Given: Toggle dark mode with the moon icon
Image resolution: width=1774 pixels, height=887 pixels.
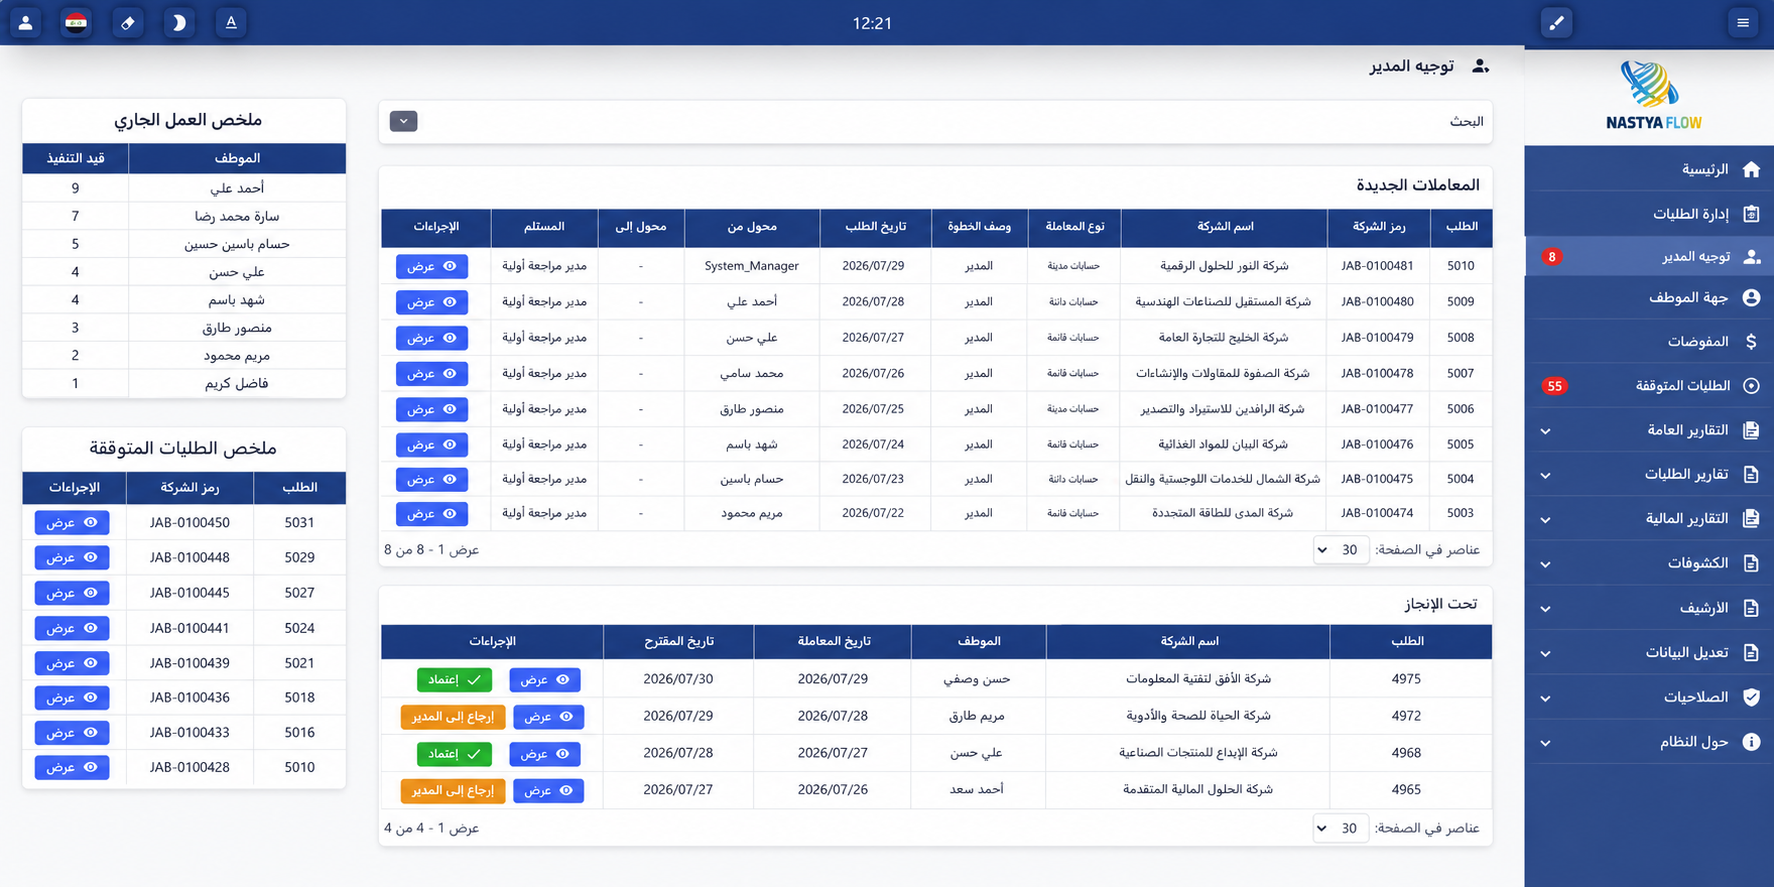Looking at the screenshot, I should pyautogui.click(x=179, y=22).
